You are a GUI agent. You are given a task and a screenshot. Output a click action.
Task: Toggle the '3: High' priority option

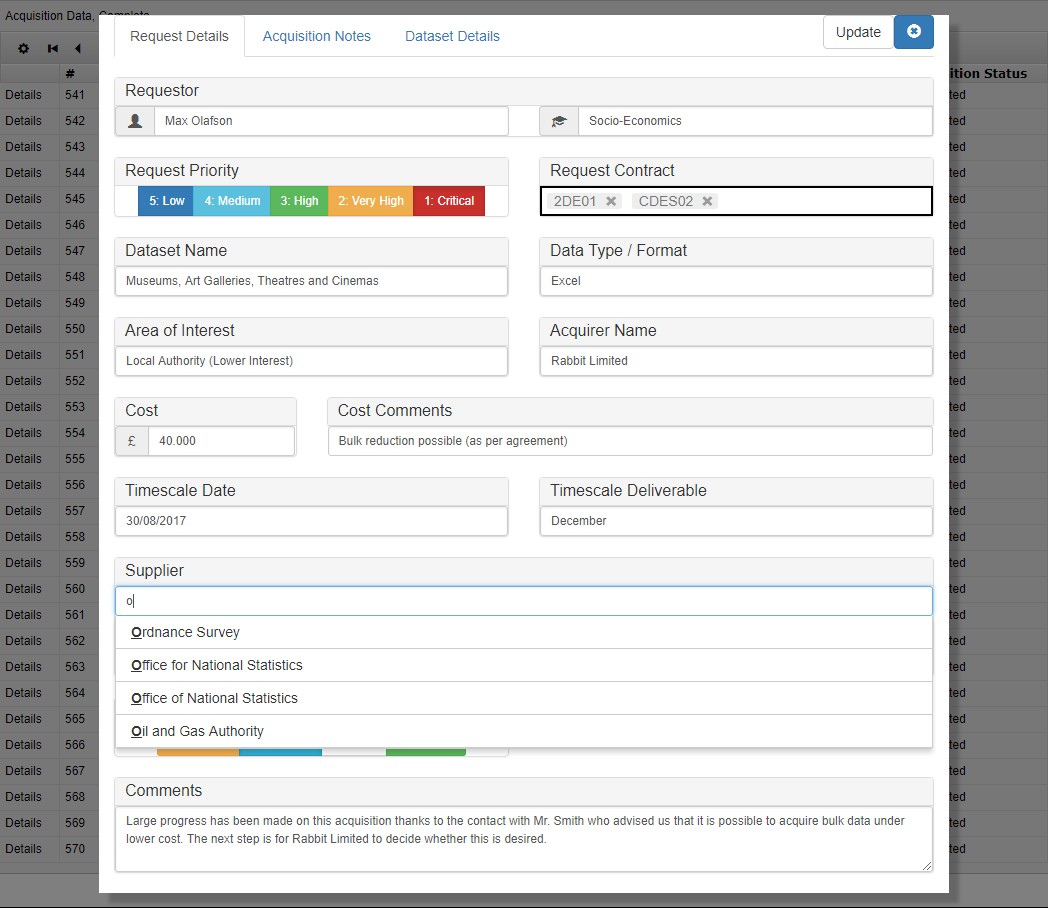(x=298, y=200)
